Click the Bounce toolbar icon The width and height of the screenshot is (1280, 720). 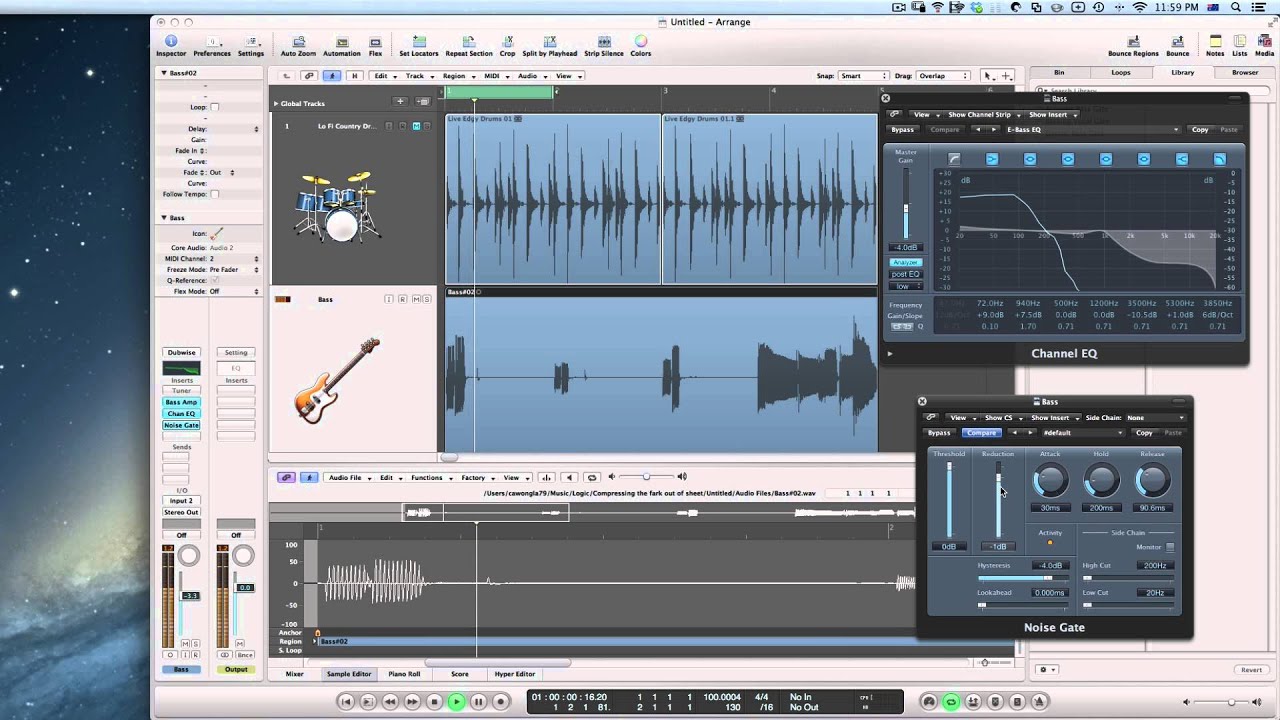coord(1177,46)
